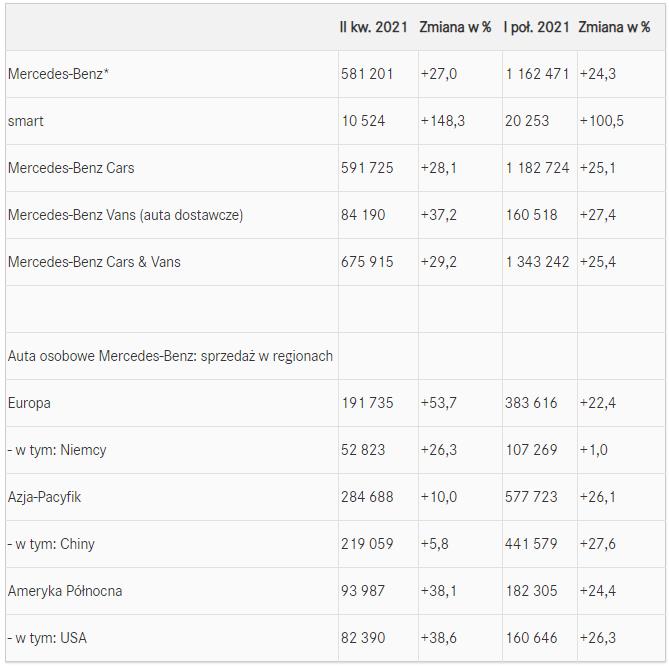Click the "sprzedaż w regionach" section heading
Screen dimensions: 669x668
pyautogui.click(x=170, y=356)
